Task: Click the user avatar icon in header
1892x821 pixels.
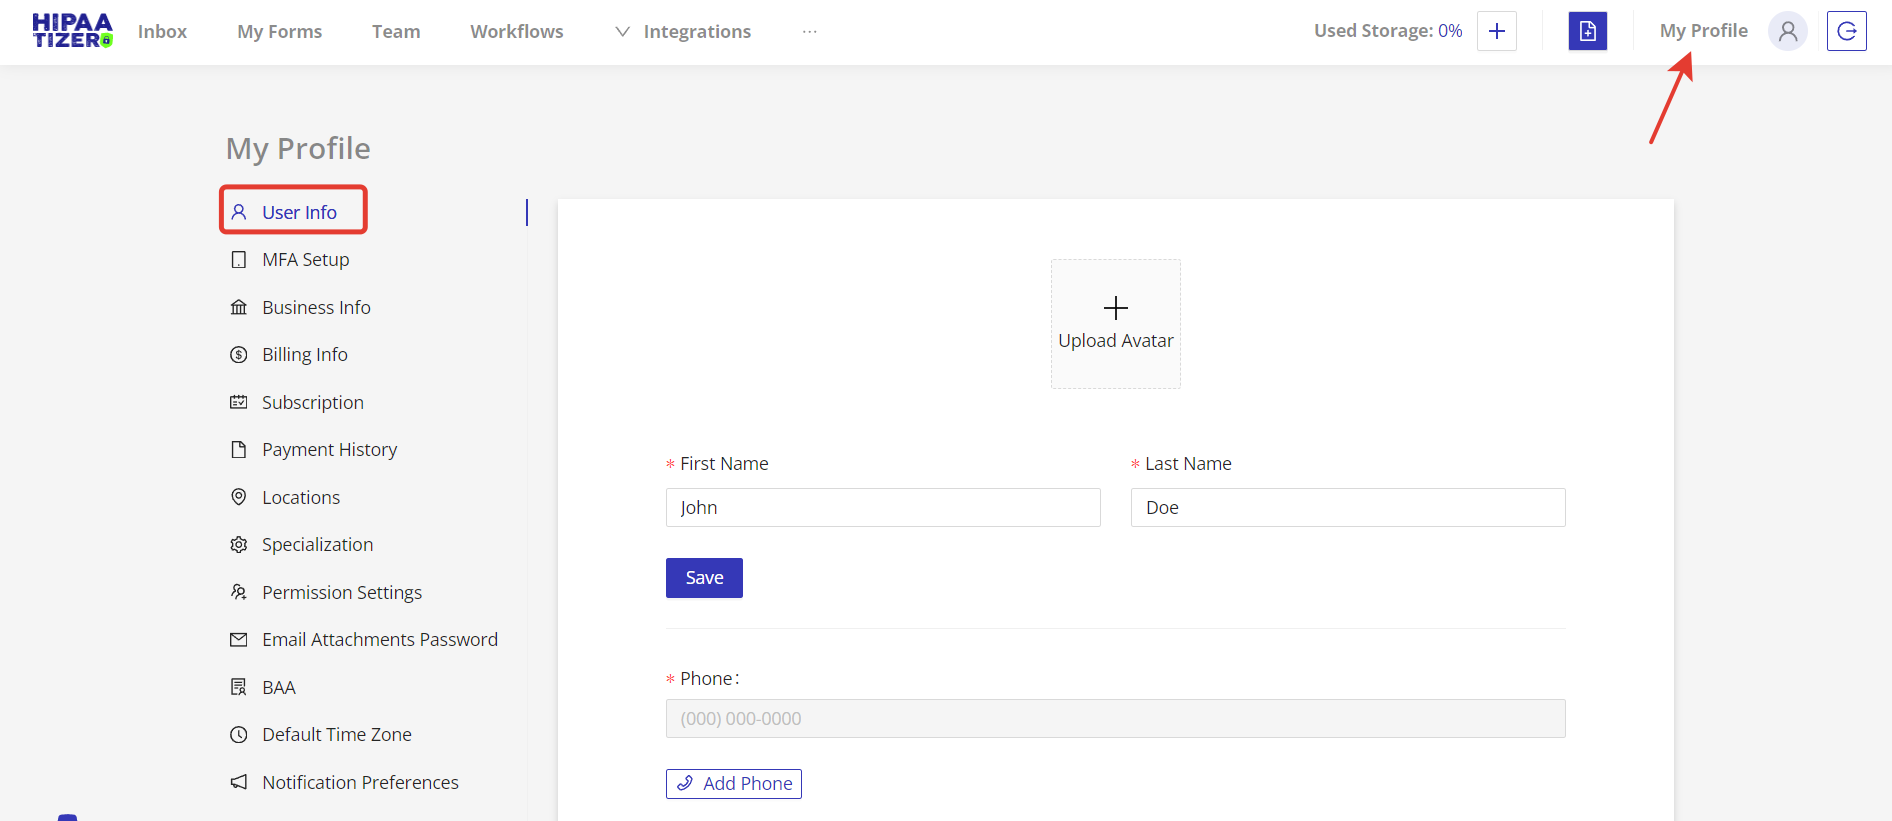Action: tap(1787, 31)
